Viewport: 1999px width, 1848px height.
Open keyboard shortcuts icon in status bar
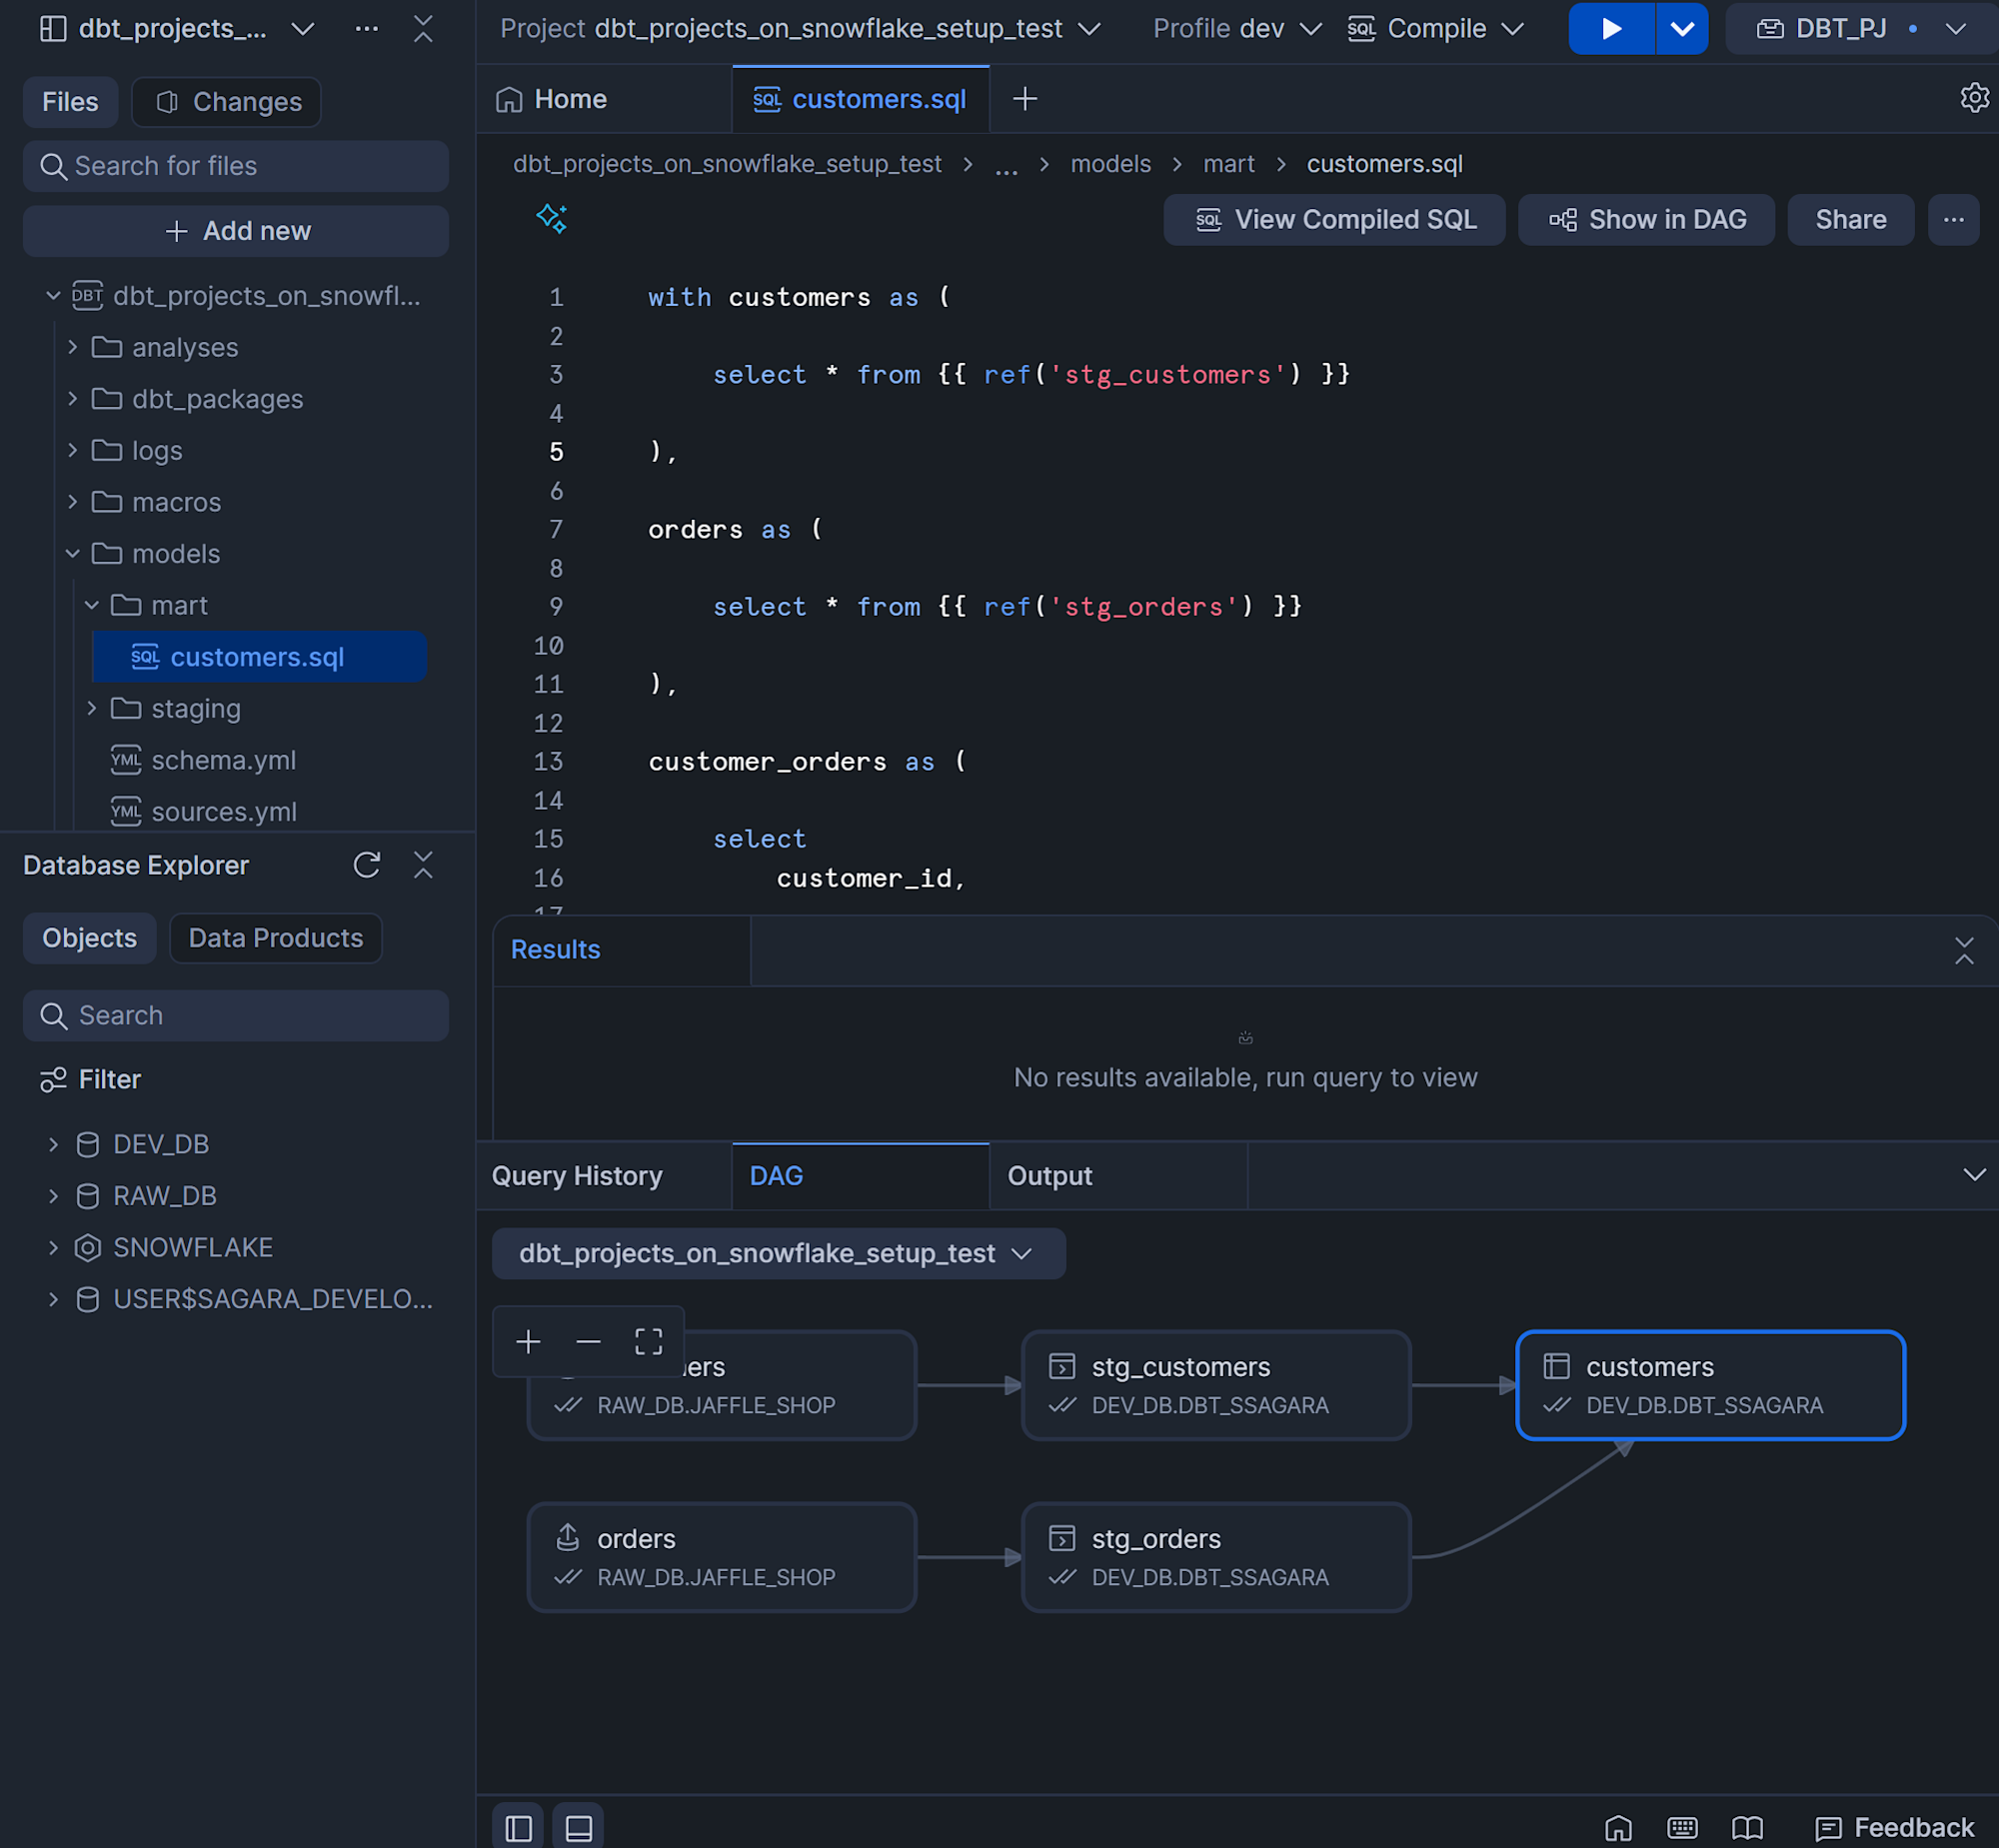click(1682, 1827)
